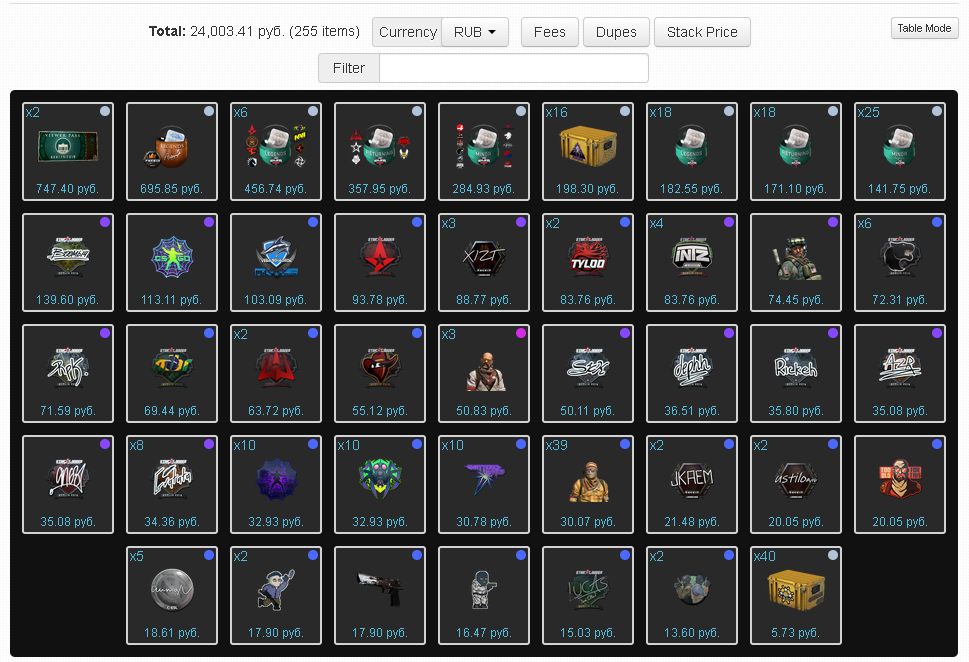This screenshot has height=662, width=969.
Task: Click the Filter text input field
Action: pyautogui.click(x=514, y=68)
